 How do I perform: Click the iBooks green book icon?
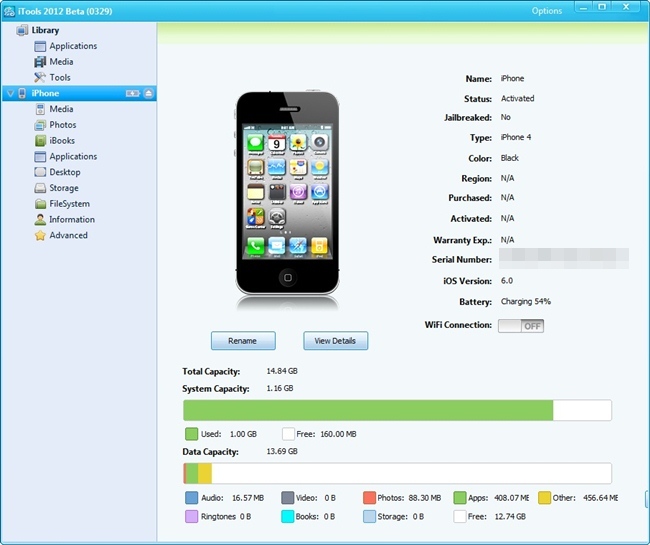[40, 140]
